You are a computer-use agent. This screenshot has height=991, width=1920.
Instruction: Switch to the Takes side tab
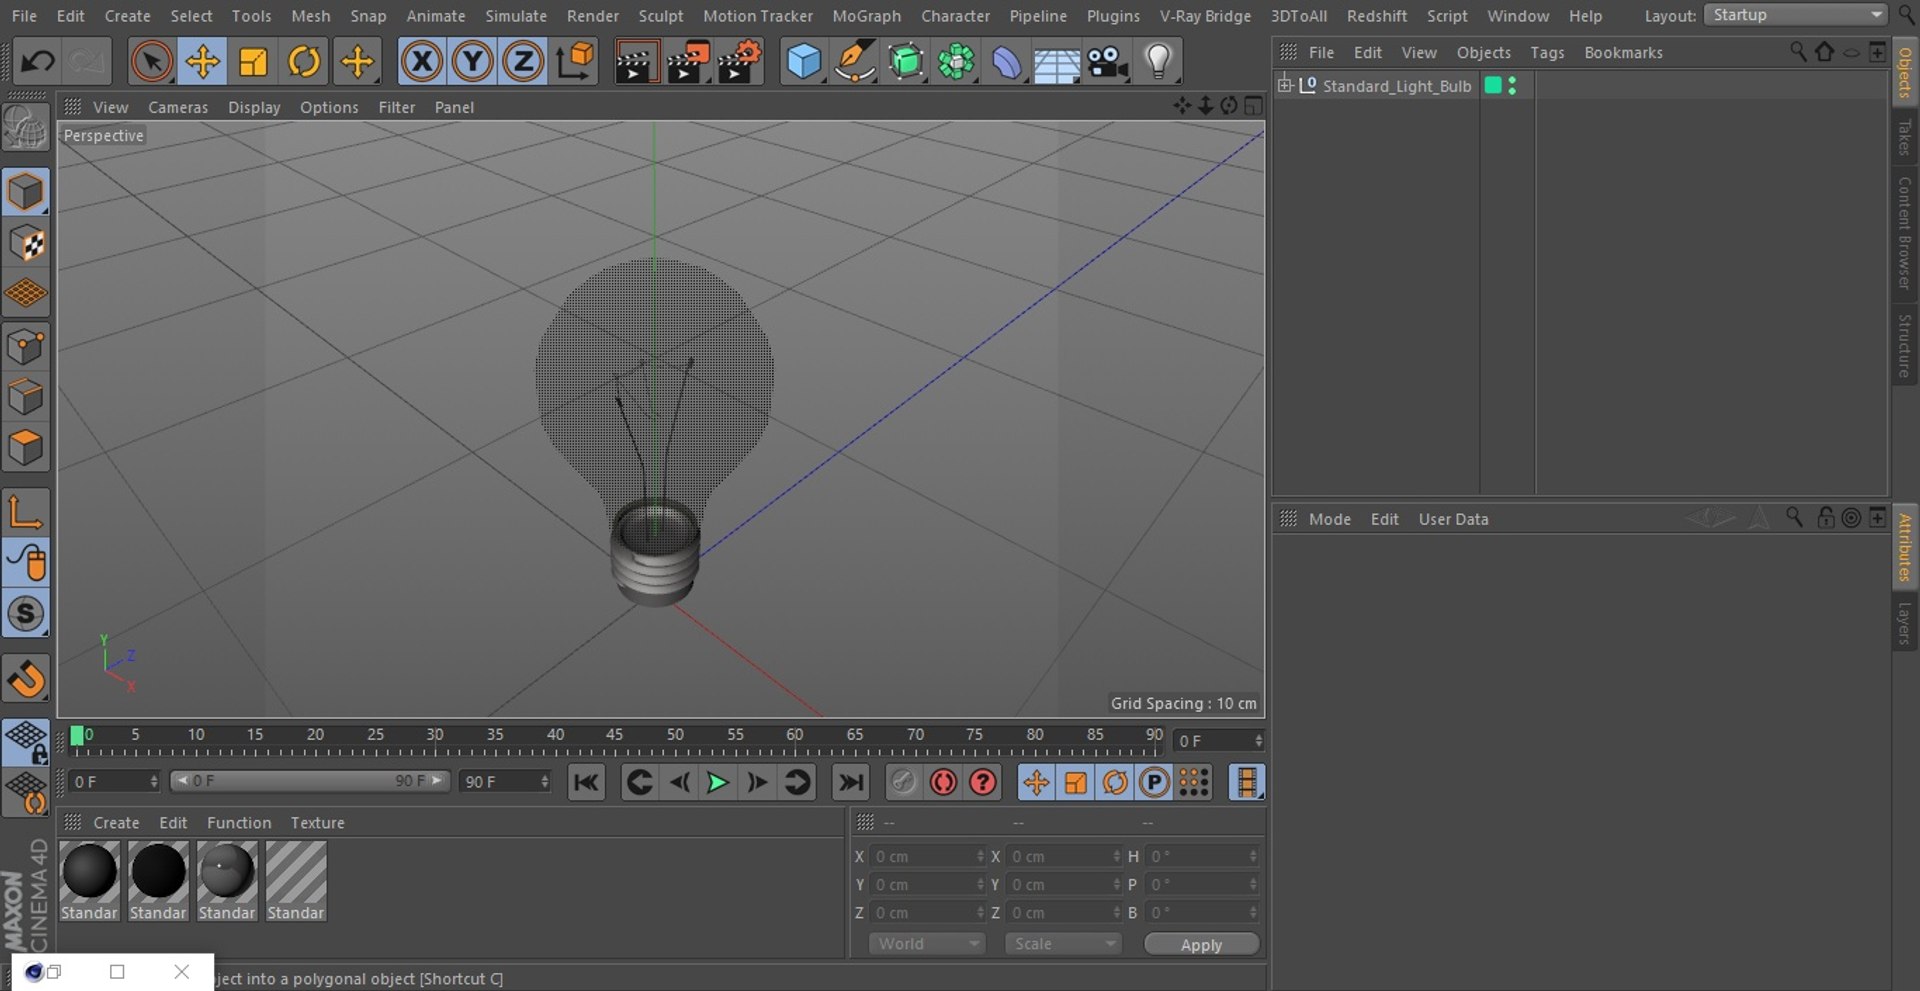click(x=1904, y=138)
